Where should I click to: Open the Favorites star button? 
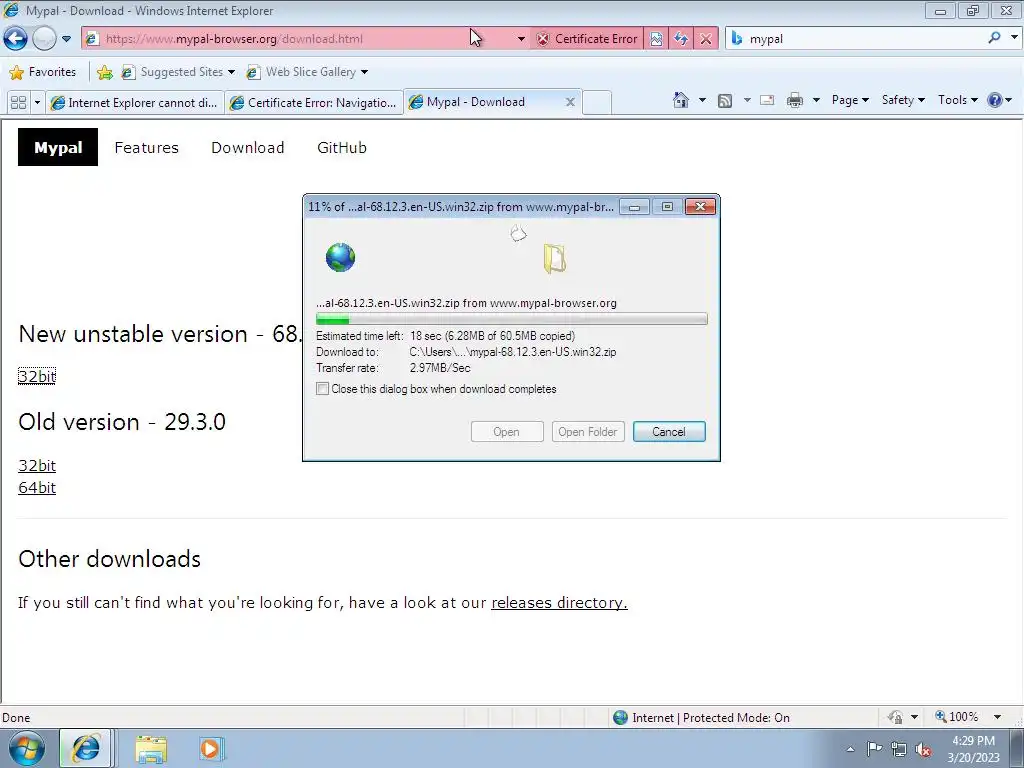43,72
